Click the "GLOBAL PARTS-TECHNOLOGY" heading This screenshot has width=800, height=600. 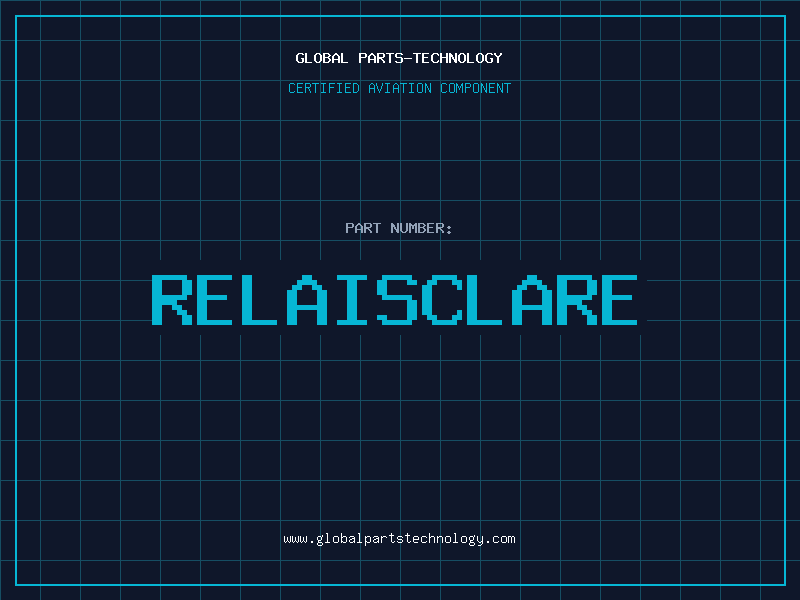(399, 58)
